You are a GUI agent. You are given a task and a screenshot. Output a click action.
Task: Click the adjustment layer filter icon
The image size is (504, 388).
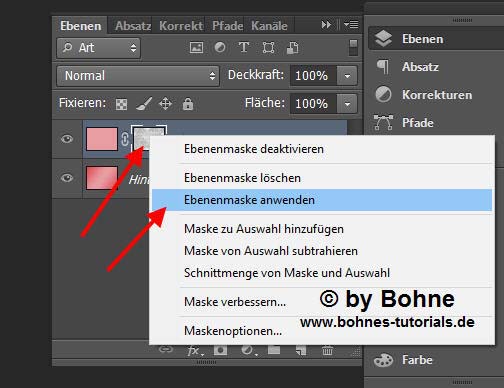click(220, 48)
